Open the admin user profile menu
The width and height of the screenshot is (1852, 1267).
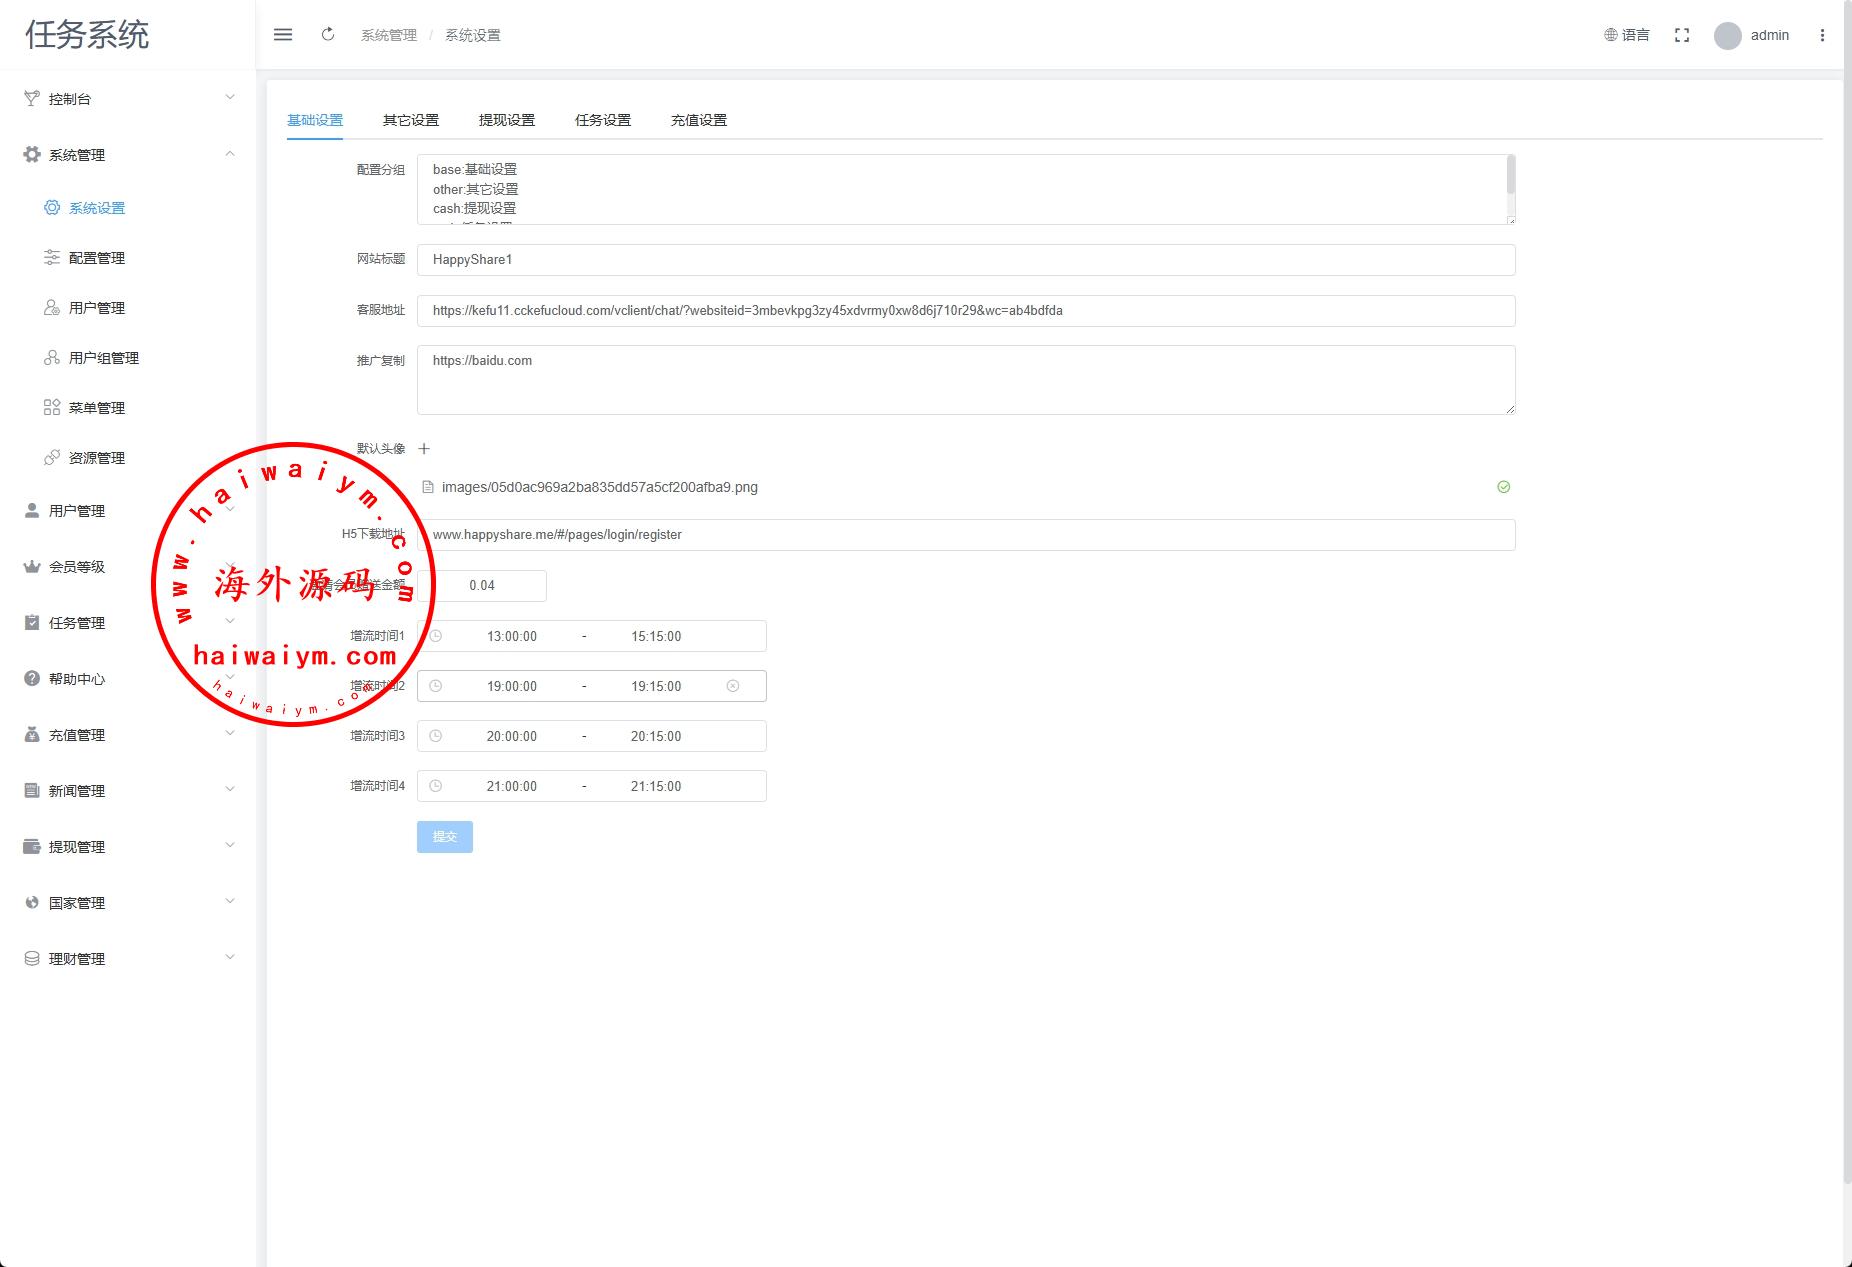pyautogui.click(x=1752, y=35)
